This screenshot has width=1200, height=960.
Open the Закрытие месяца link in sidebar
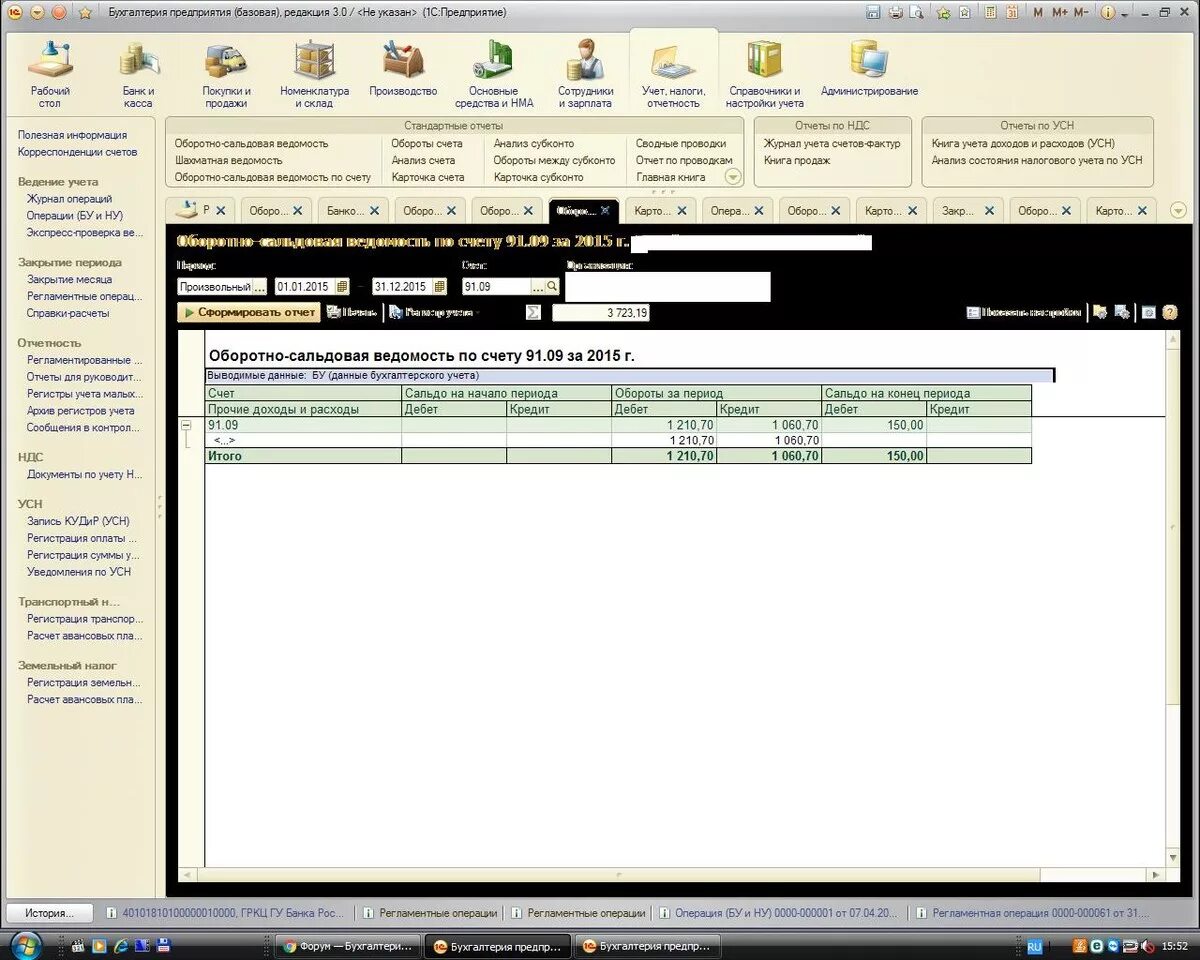pos(70,279)
